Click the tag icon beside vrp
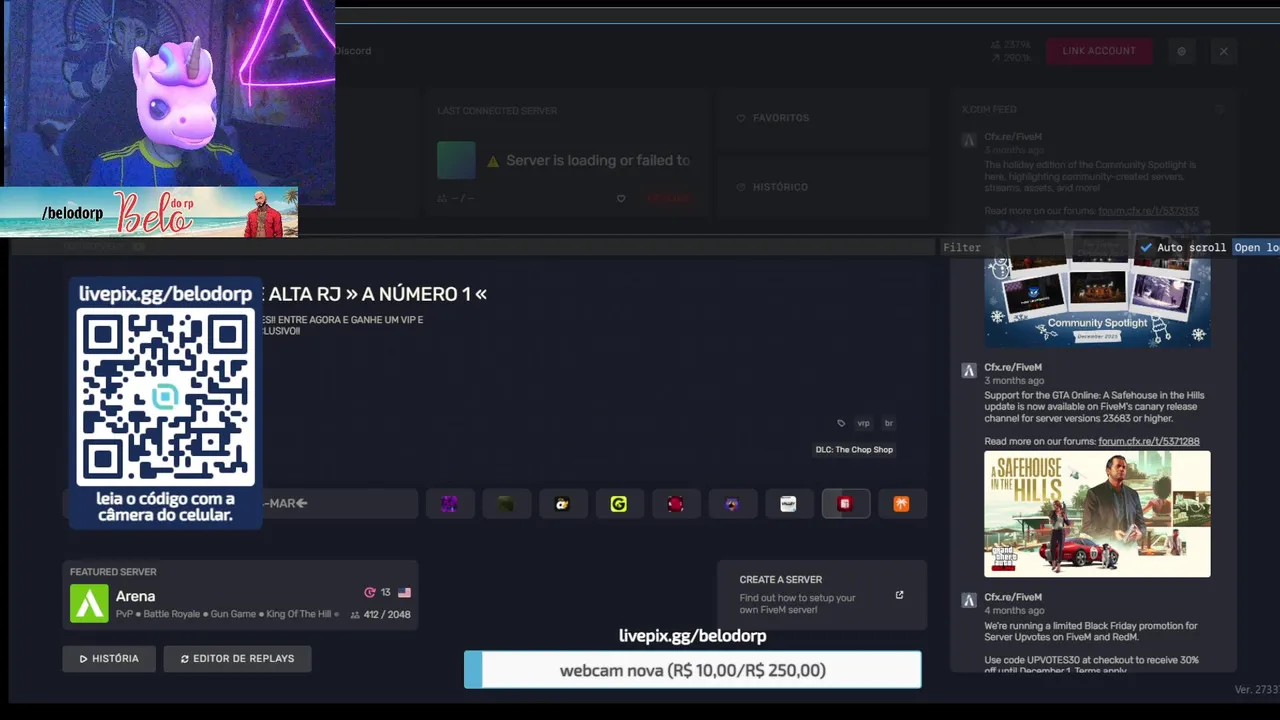This screenshot has height=720, width=1280. pyautogui.click(x=841, y=423)
